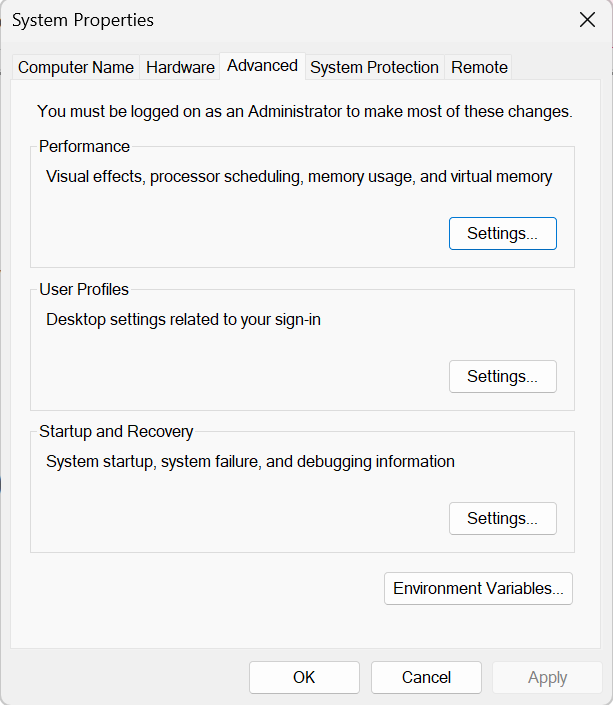
Task: Click the User Profiles group heading
Action: pyautogui.click(x=84, y=290)
